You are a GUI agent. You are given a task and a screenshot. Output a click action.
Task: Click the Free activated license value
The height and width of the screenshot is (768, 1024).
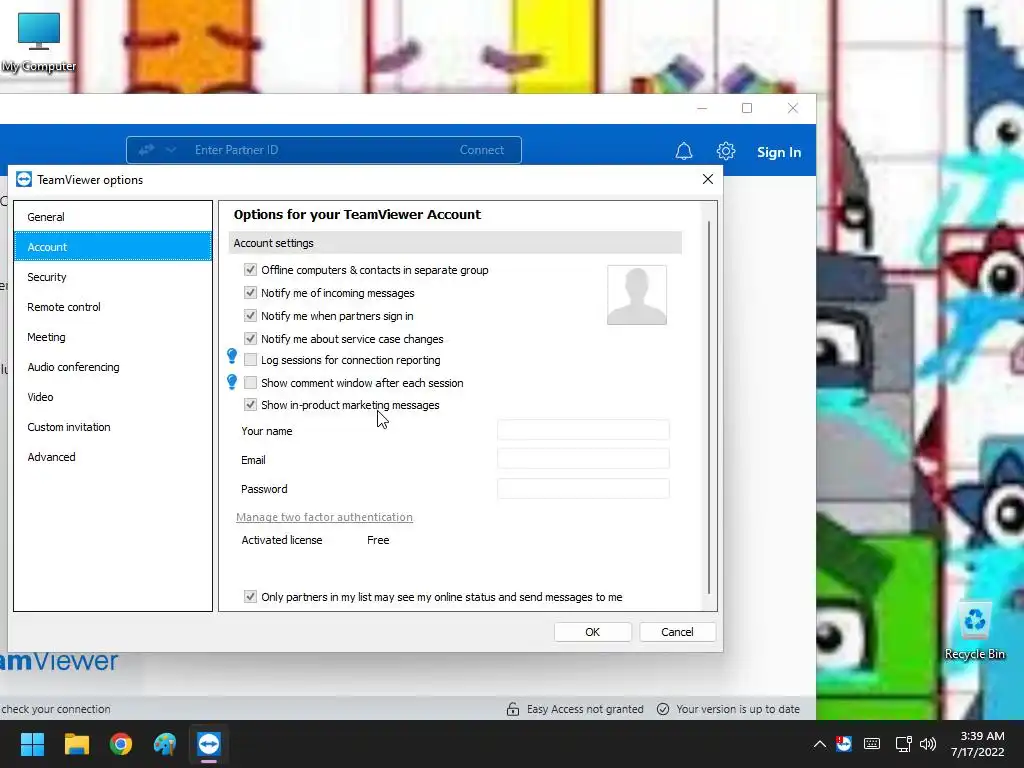tap(378, 540)
